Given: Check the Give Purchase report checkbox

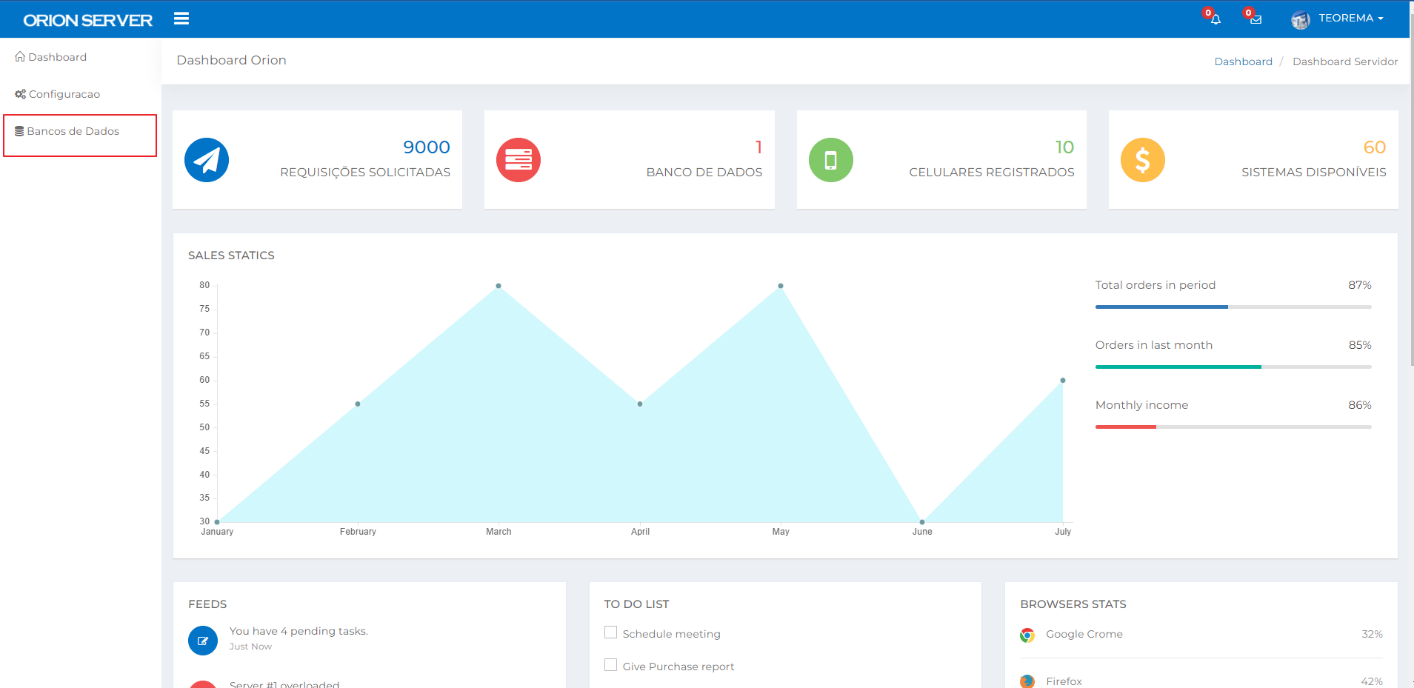Looking at the screenshot, I should click(x=610, y=665).
